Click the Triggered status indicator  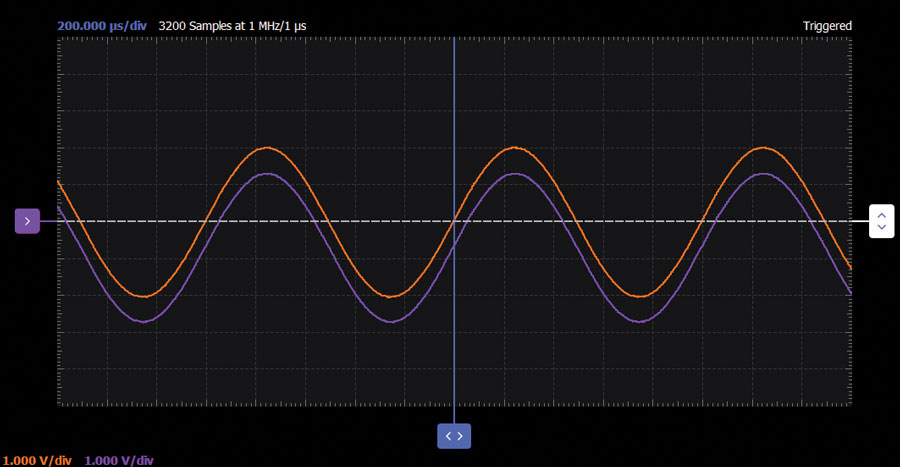pyautogui.click(x=827, y=25)
